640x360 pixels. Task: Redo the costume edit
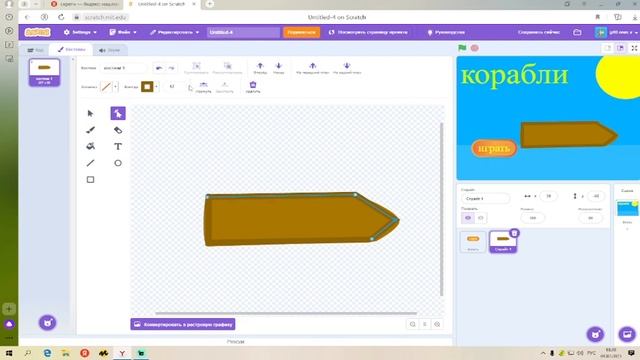click(171, 68)
